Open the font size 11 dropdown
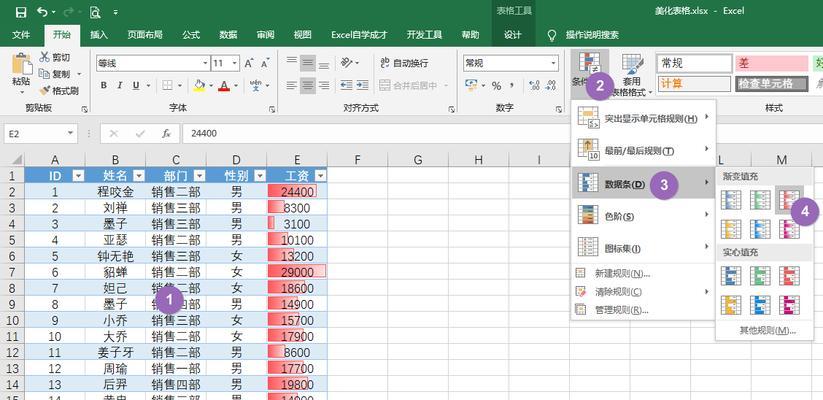The height and width of the screenshot is (400, 823). coord(235,64)
